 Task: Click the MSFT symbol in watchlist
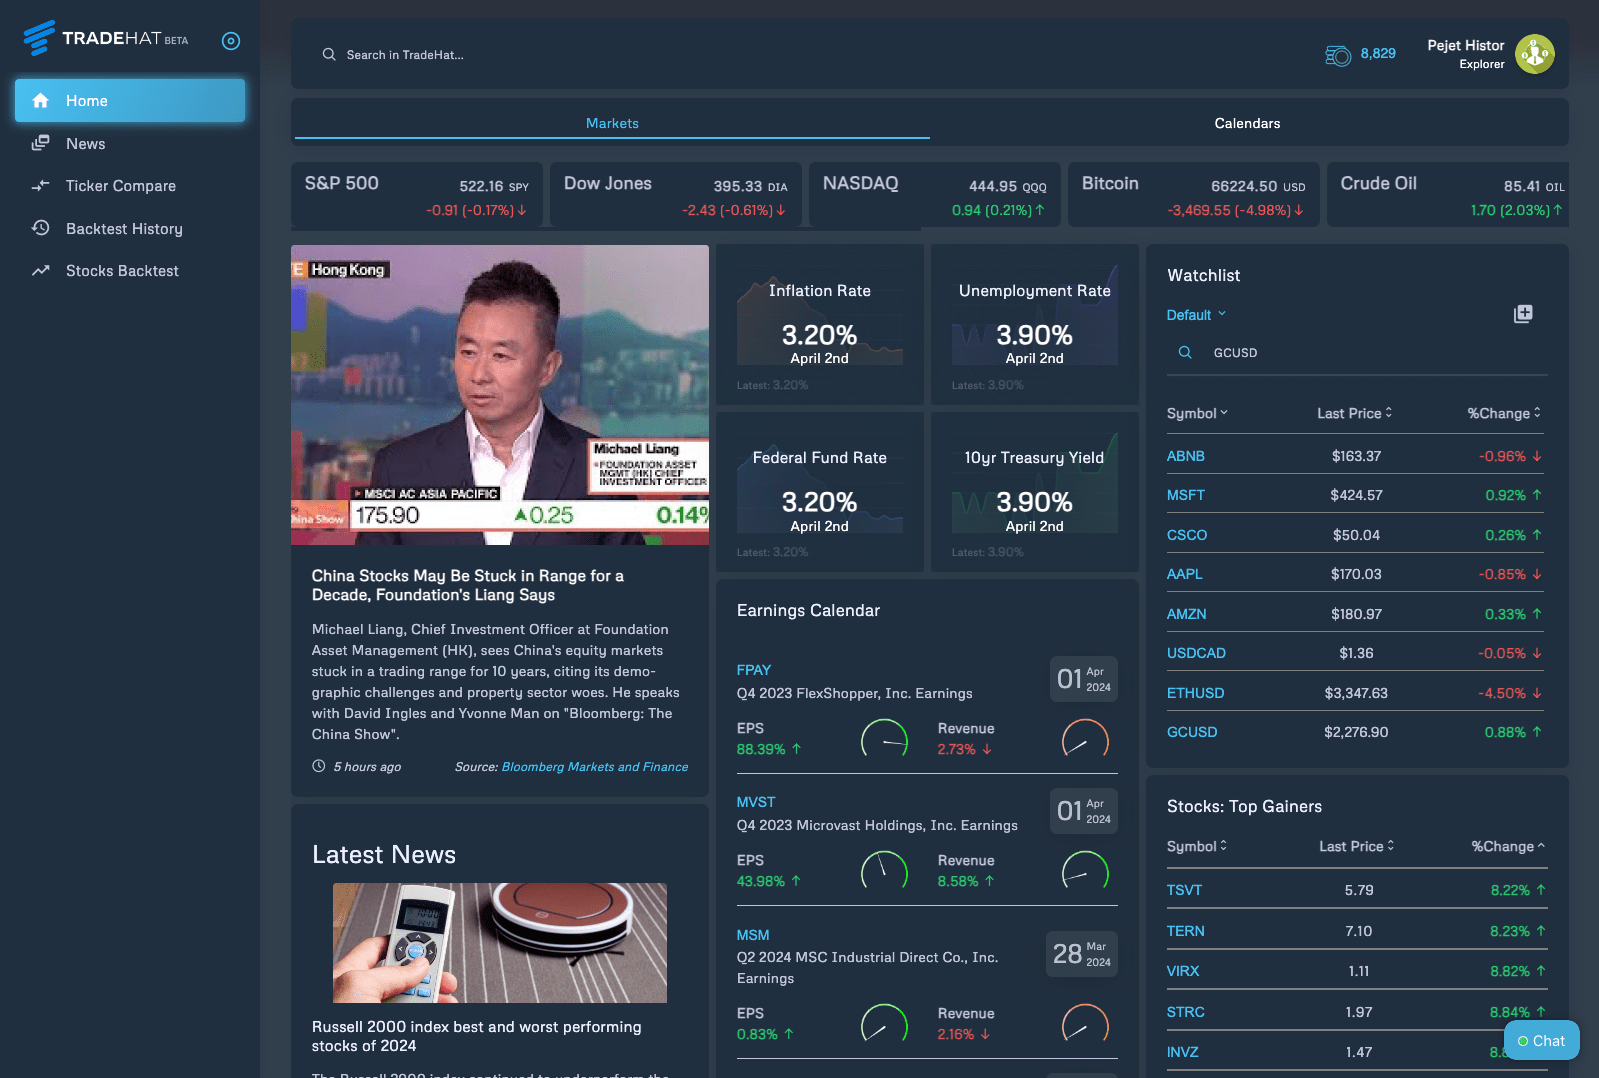(1186, 495)
